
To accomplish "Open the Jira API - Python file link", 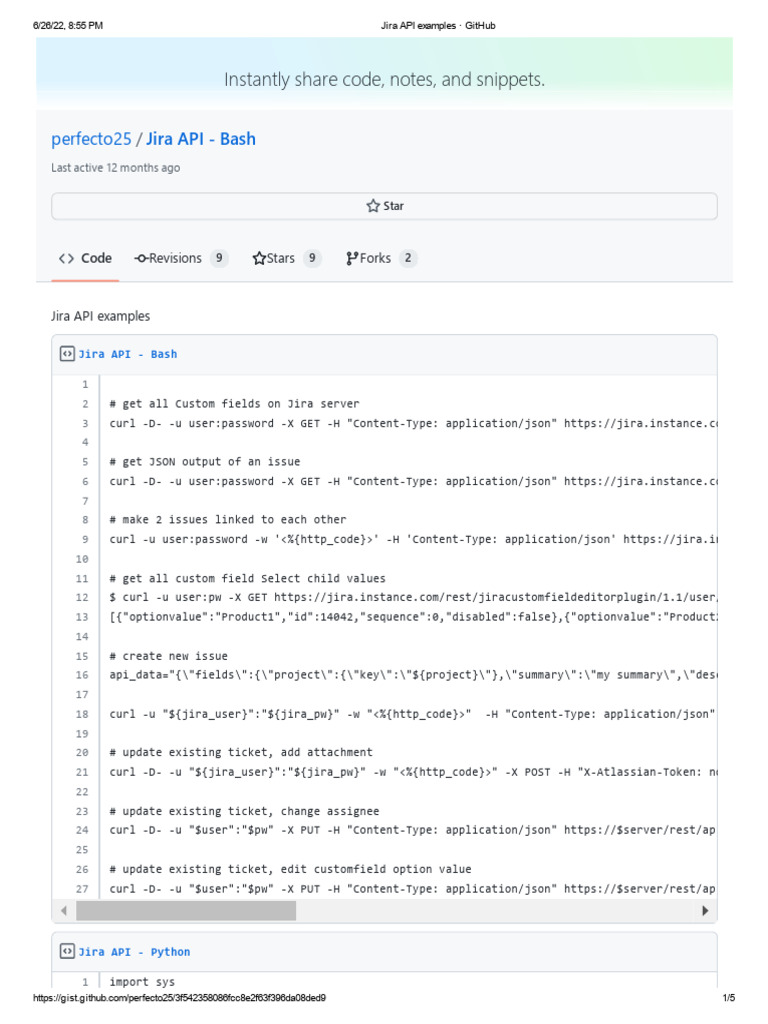I will [133, 952].
